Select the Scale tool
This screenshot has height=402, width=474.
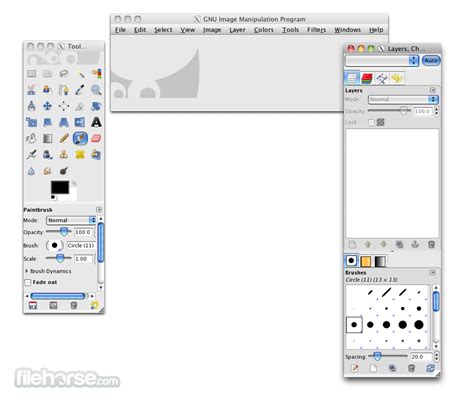31,122
